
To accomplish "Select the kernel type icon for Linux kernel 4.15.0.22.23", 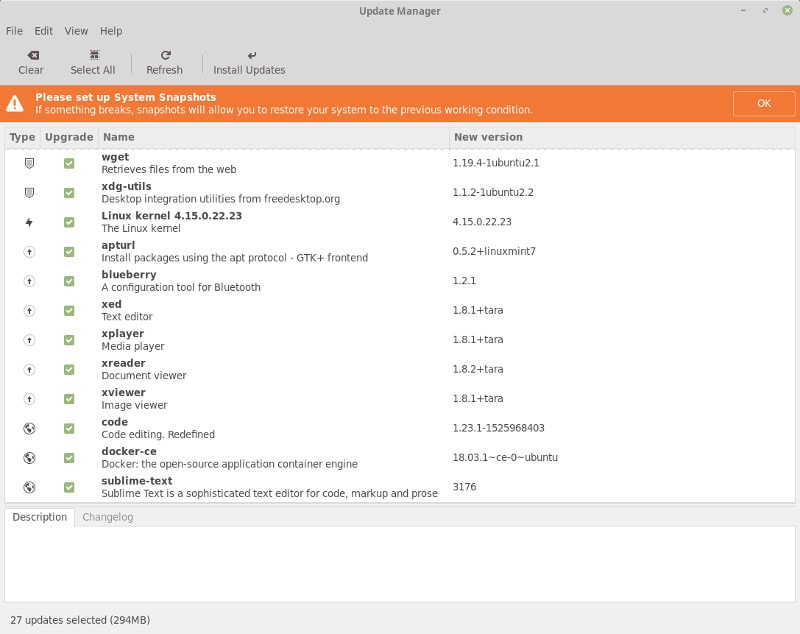I will coord(29,221).
